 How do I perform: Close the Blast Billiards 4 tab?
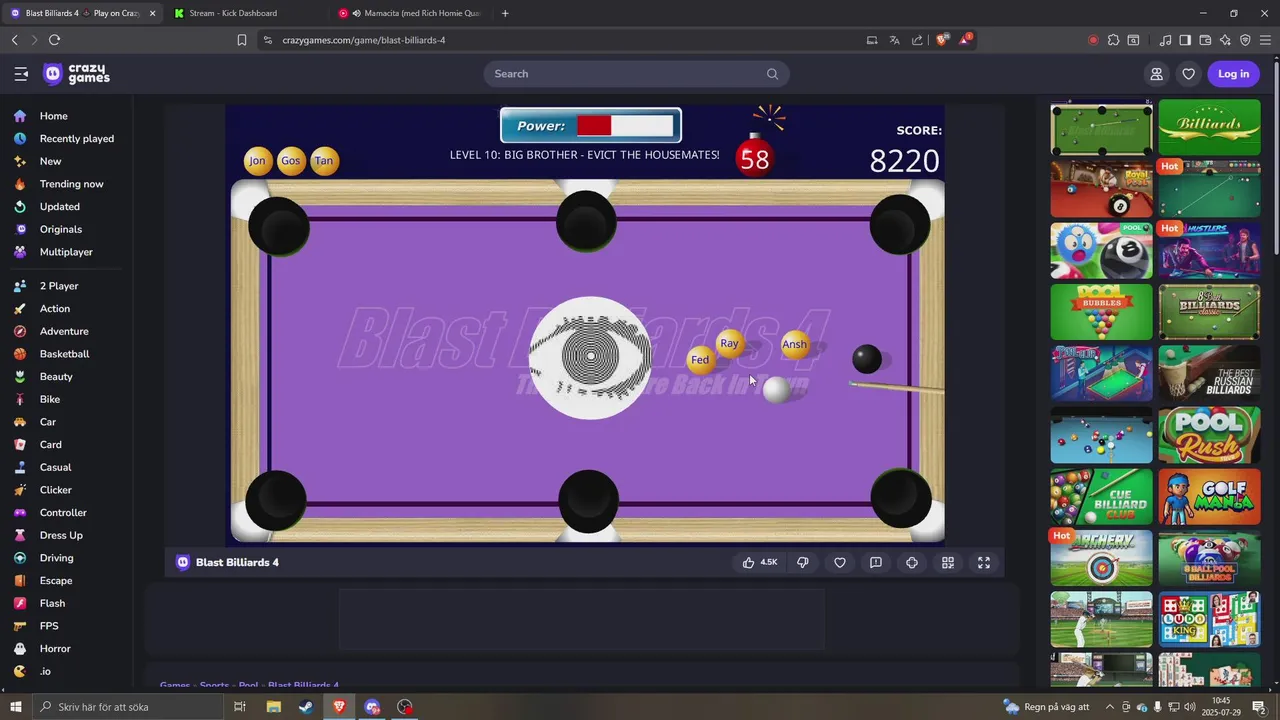[153, 13]
